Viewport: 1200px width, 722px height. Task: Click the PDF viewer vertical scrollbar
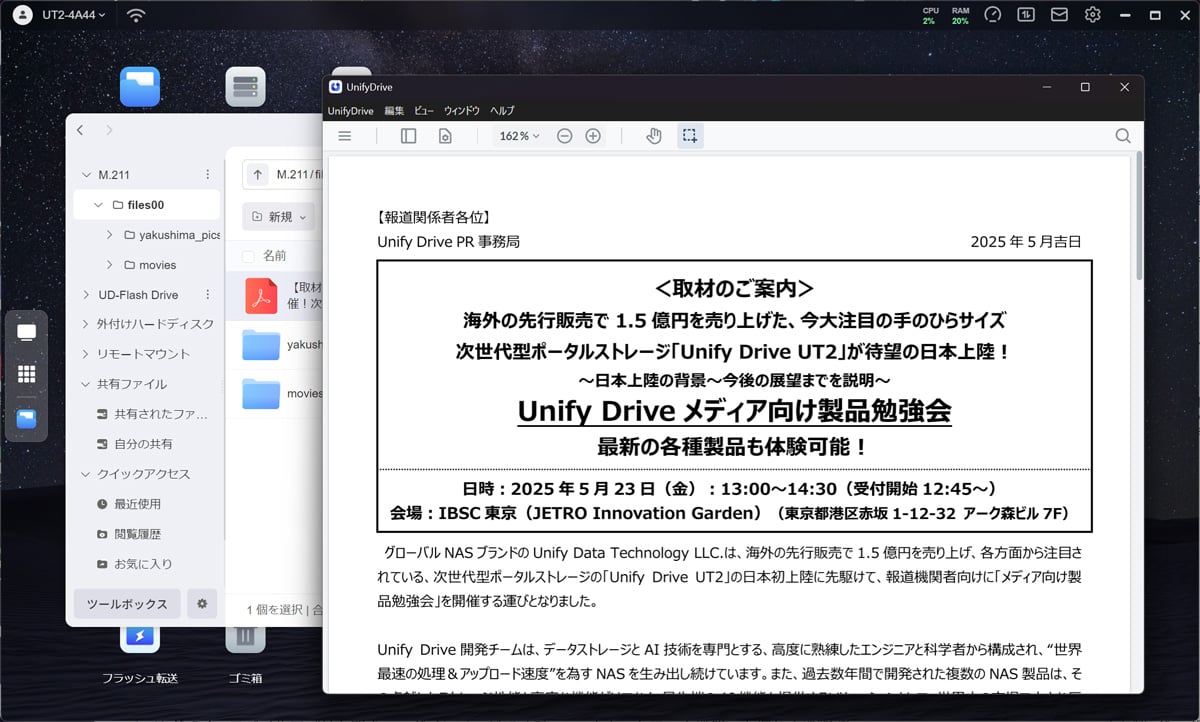[x=1139, y=215]
